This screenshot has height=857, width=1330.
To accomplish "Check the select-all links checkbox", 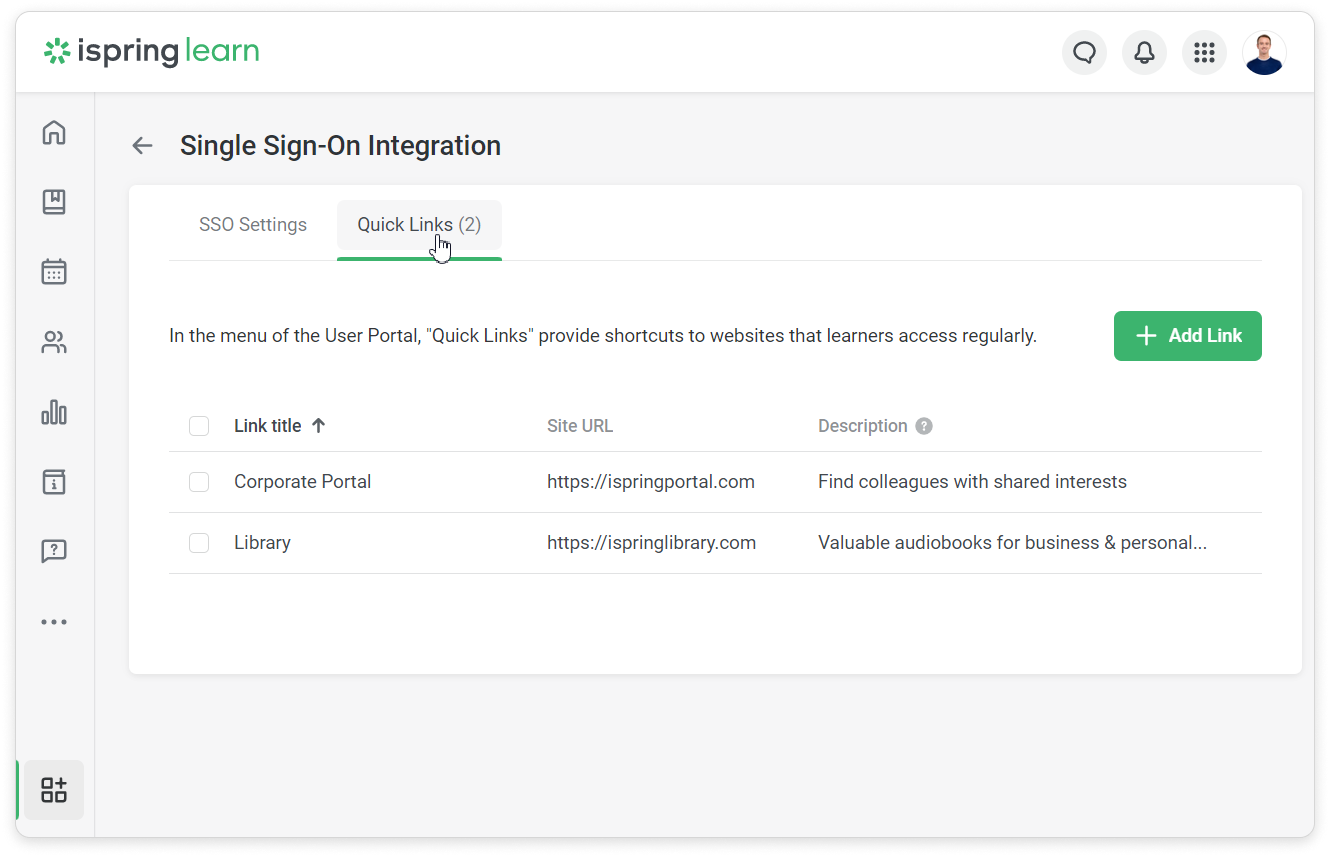I will [199, 425].
